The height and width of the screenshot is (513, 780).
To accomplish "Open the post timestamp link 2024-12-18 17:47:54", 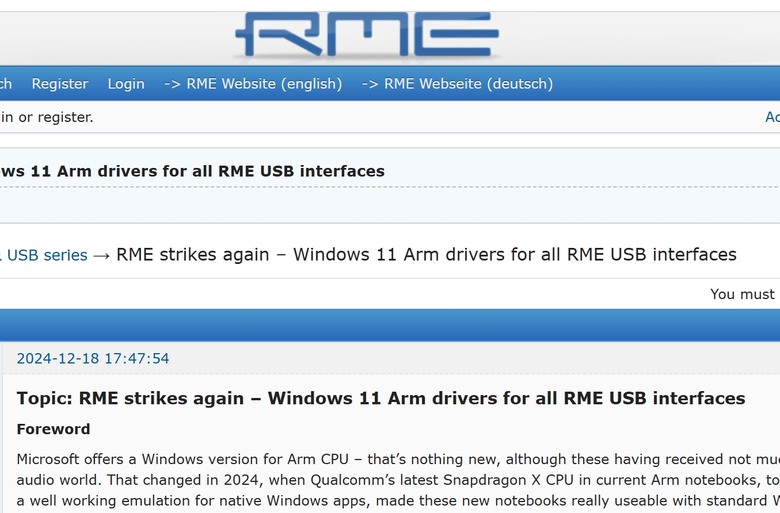I will pos(93,358).
